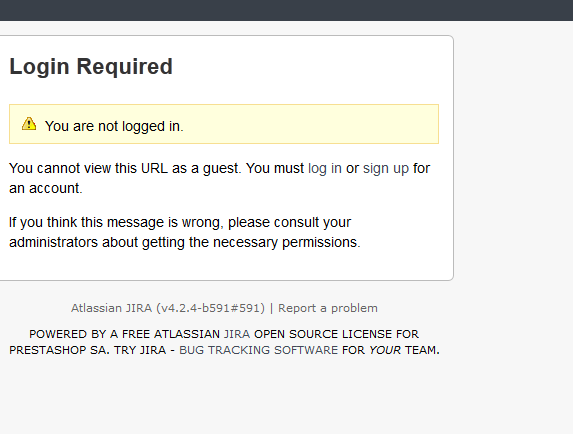
Task: Click the "OPEN SOURCE LICENSE FOR" footer text
Action: (x=336, y=334)
